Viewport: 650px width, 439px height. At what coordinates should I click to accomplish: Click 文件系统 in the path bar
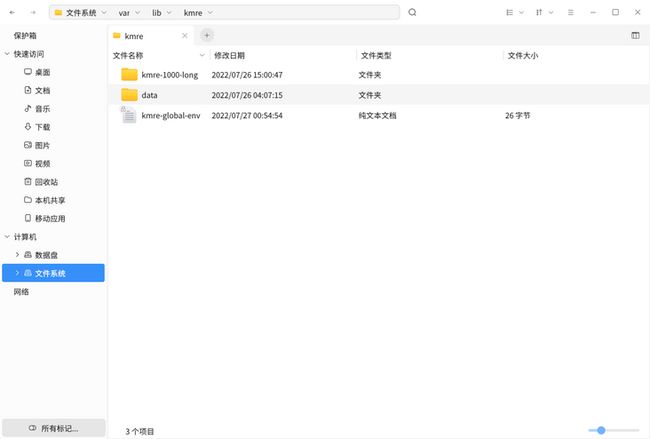(81, 13)
